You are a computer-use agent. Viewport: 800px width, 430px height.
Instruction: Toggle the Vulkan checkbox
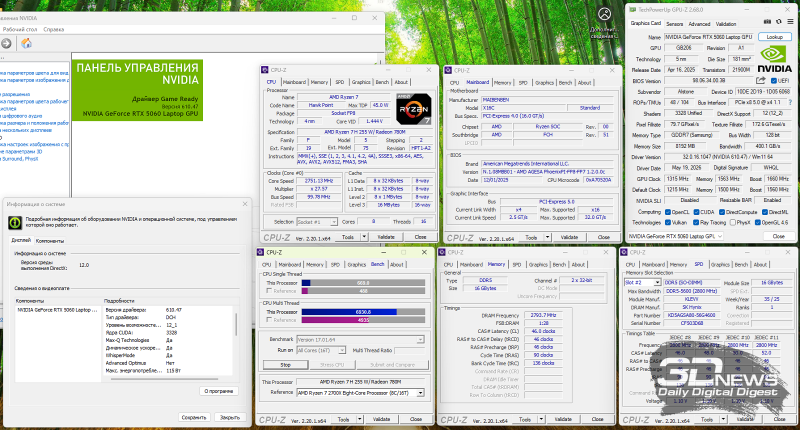[667, 222]
